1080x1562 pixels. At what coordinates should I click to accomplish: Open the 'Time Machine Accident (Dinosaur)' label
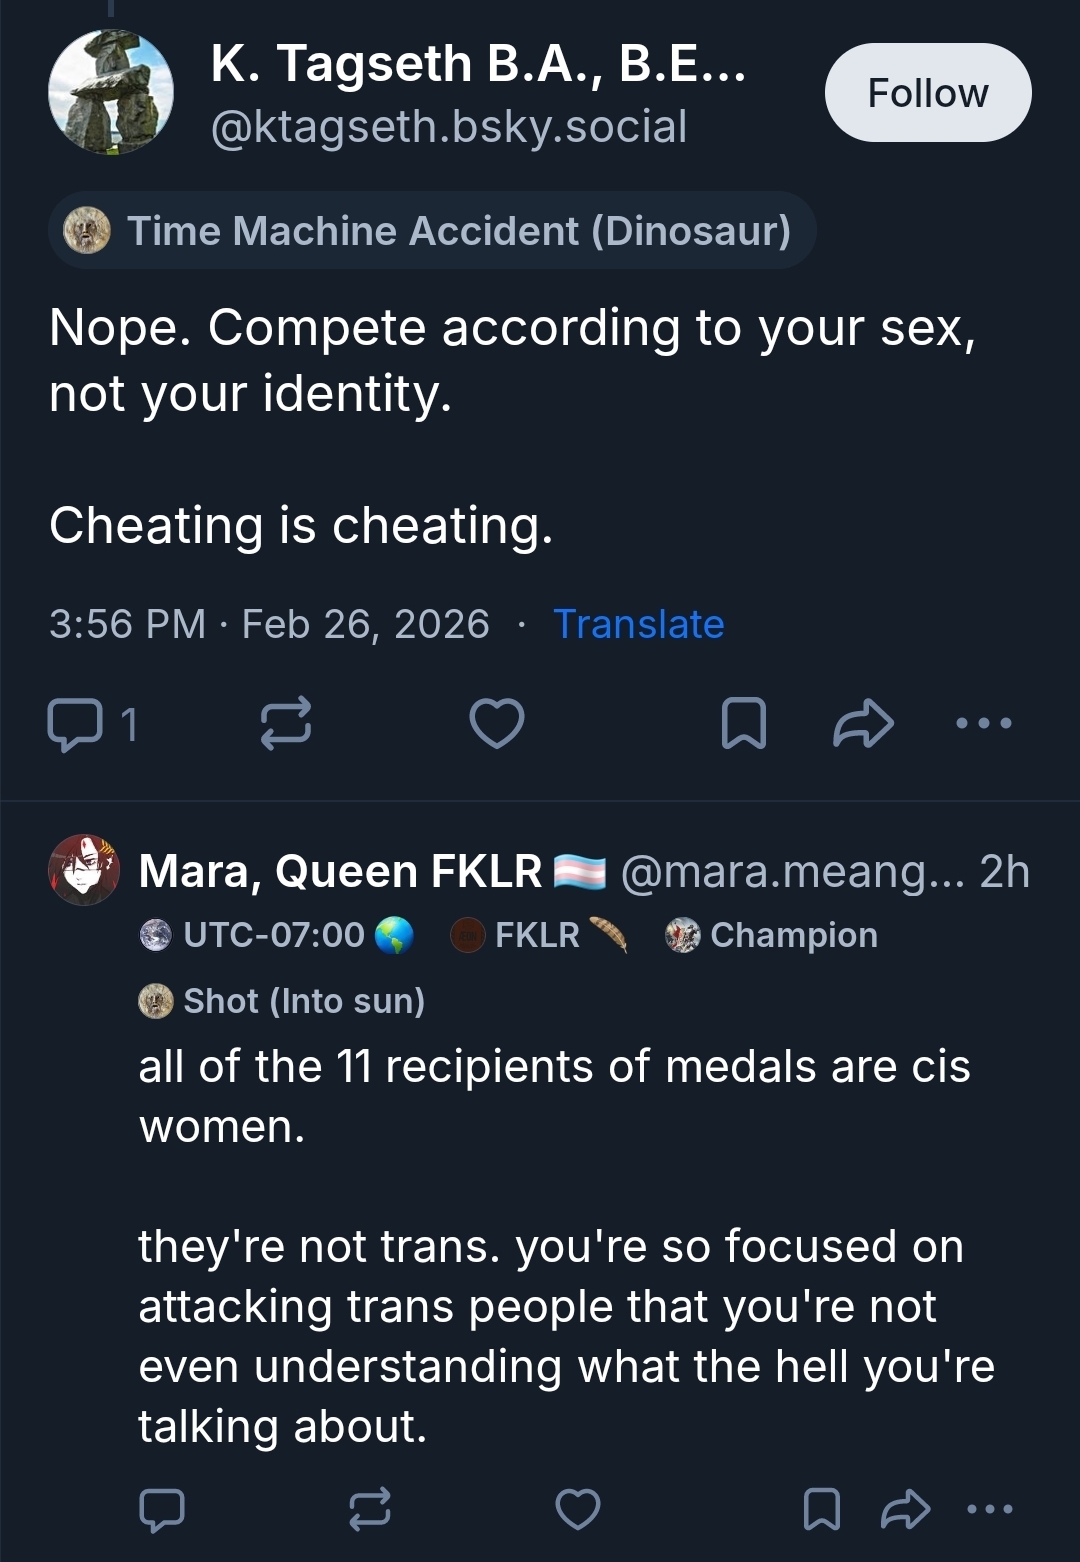click(432, 231)
